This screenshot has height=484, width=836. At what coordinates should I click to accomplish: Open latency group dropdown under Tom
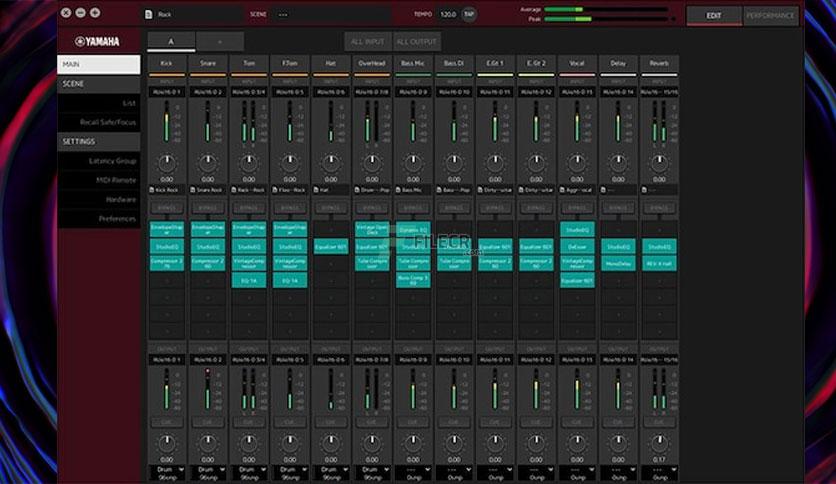249,473
